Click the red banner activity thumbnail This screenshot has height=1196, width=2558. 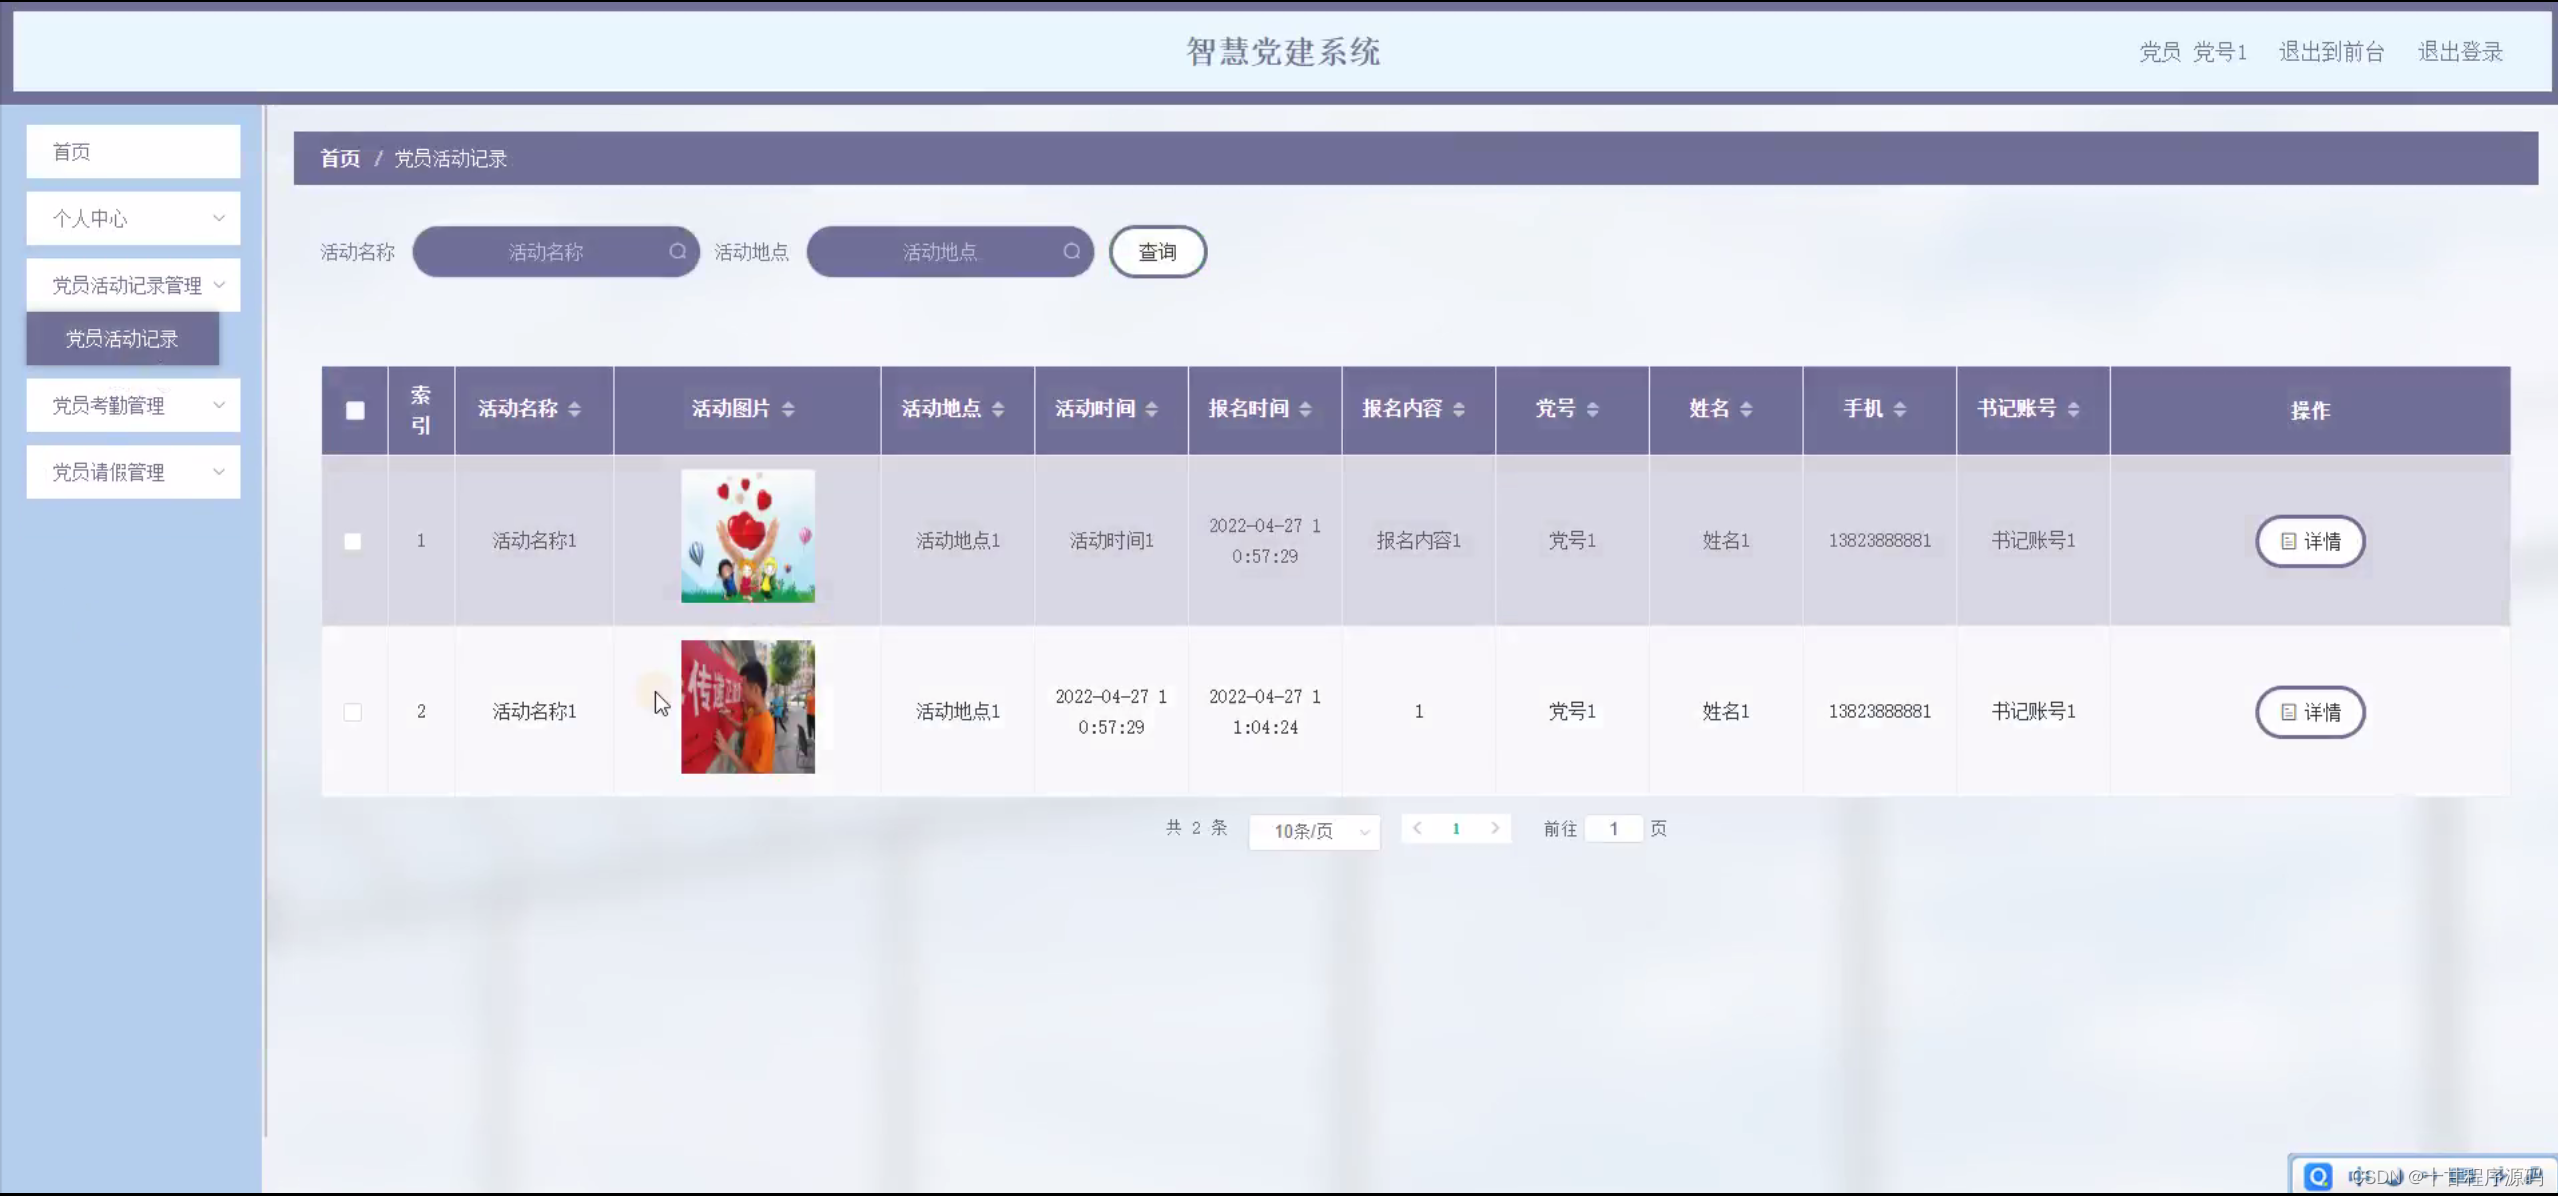(x=748, y=707)
